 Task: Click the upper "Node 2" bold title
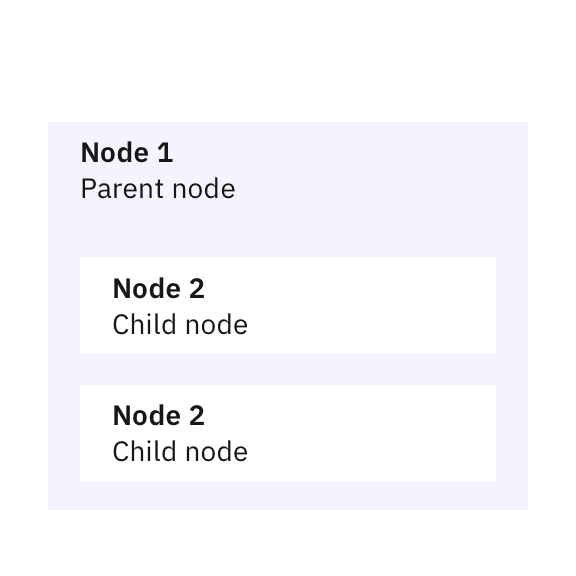click(x=158, y=288)
